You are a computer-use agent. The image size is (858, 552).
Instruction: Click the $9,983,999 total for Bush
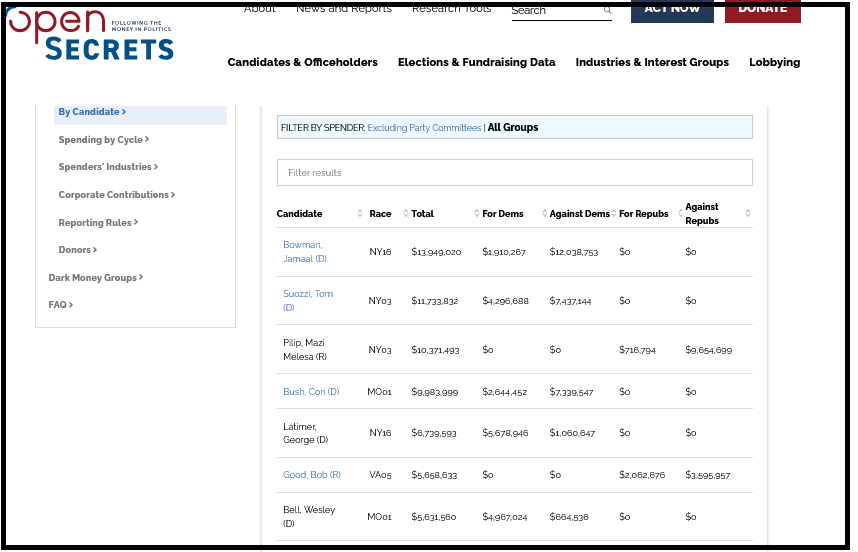tap(434, 392)
